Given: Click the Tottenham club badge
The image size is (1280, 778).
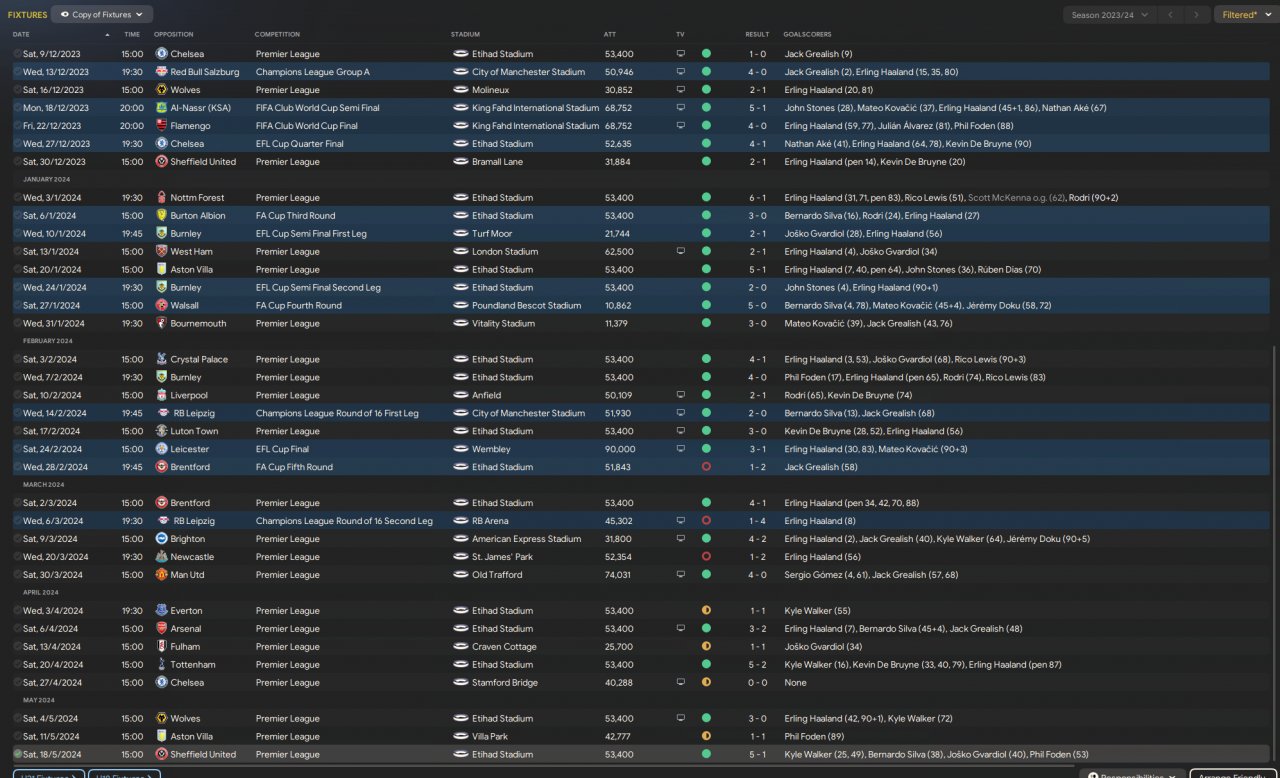Looking at the screenshot, I should (162, 665).
